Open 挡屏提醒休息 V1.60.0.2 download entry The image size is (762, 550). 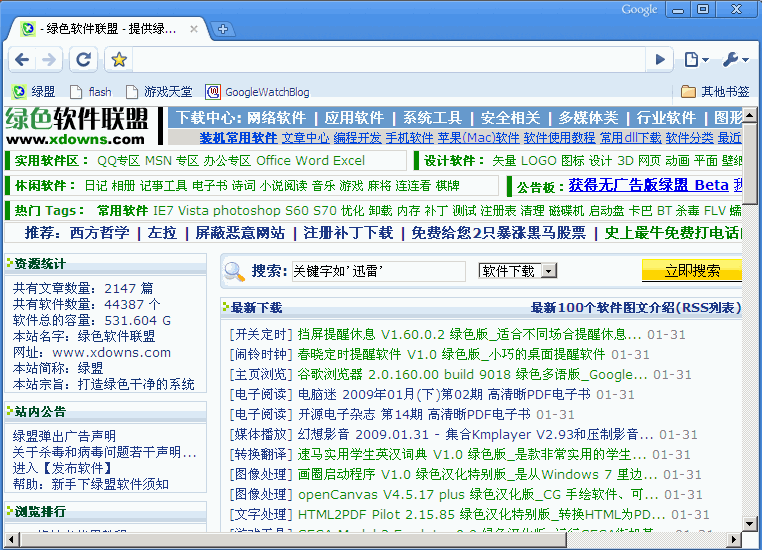(x=469, y=334)
